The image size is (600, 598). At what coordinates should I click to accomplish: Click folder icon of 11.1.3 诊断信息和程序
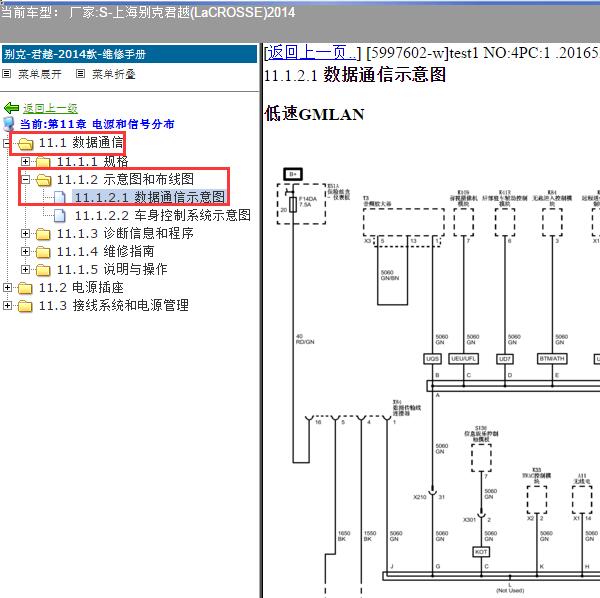(43, 234)
